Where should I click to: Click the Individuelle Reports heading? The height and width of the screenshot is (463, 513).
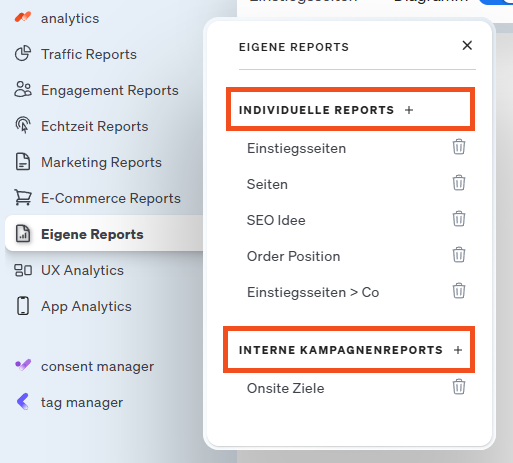[x=316, y=110]
